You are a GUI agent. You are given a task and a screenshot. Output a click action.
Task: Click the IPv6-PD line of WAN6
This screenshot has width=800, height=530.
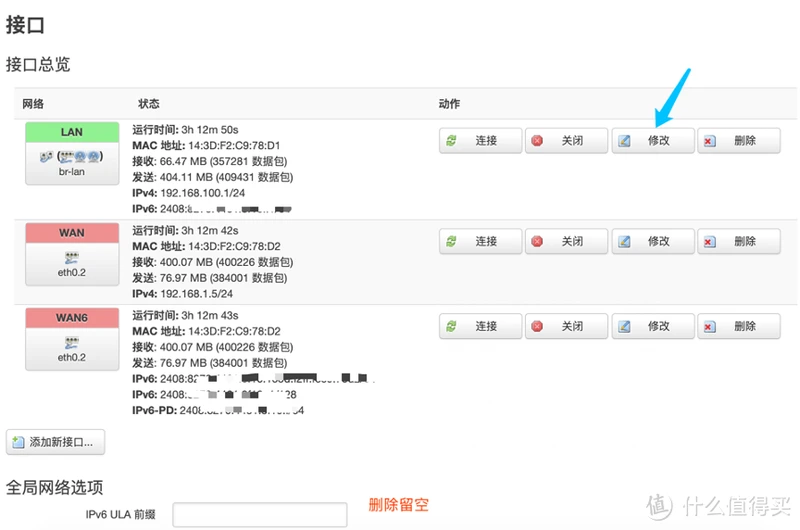[218, 410]
